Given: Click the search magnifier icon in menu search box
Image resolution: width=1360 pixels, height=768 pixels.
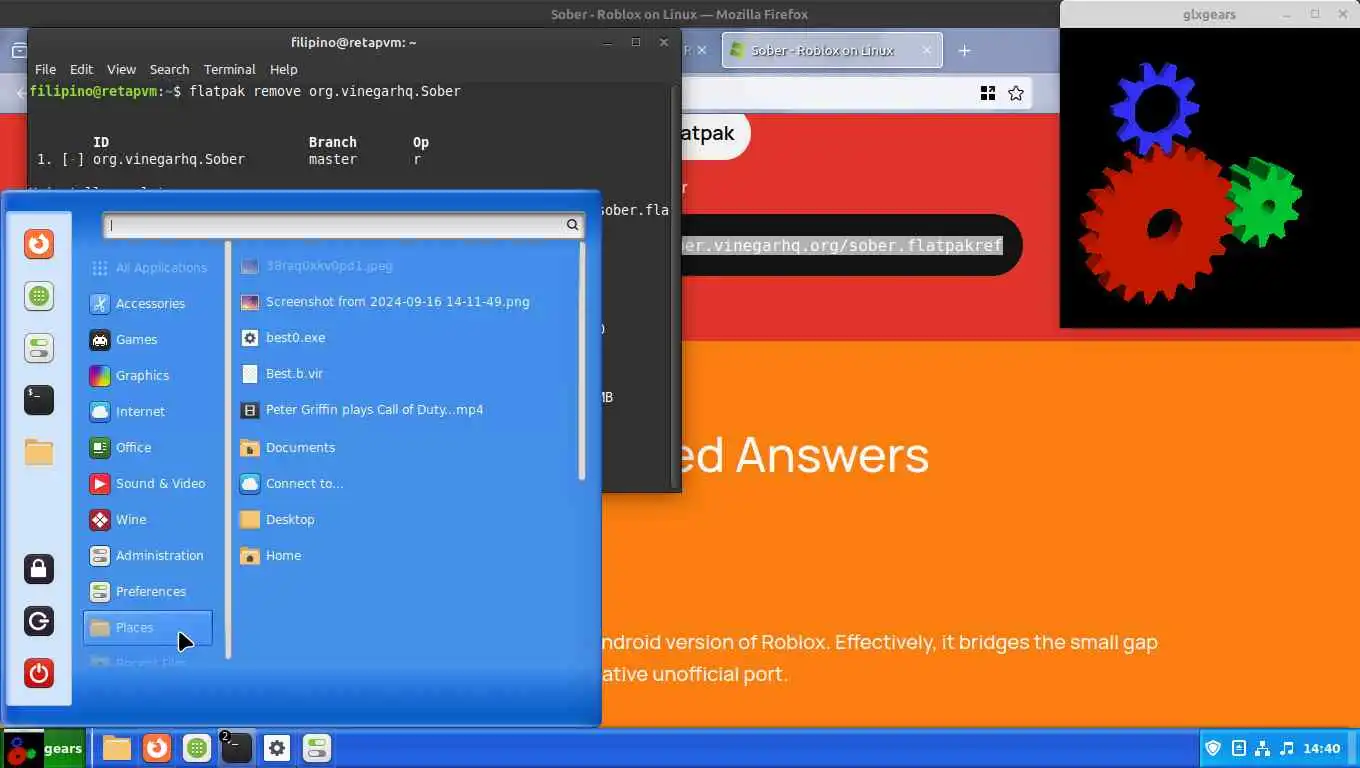Looking at the screenshot, I should coord(572,225).
